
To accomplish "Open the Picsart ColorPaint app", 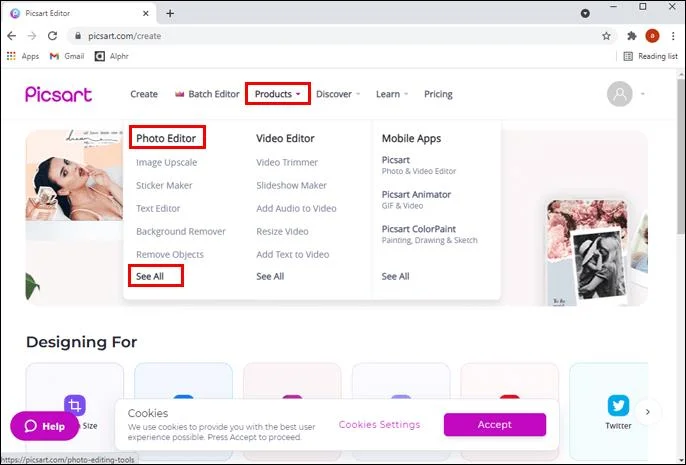I will point(429,234).
